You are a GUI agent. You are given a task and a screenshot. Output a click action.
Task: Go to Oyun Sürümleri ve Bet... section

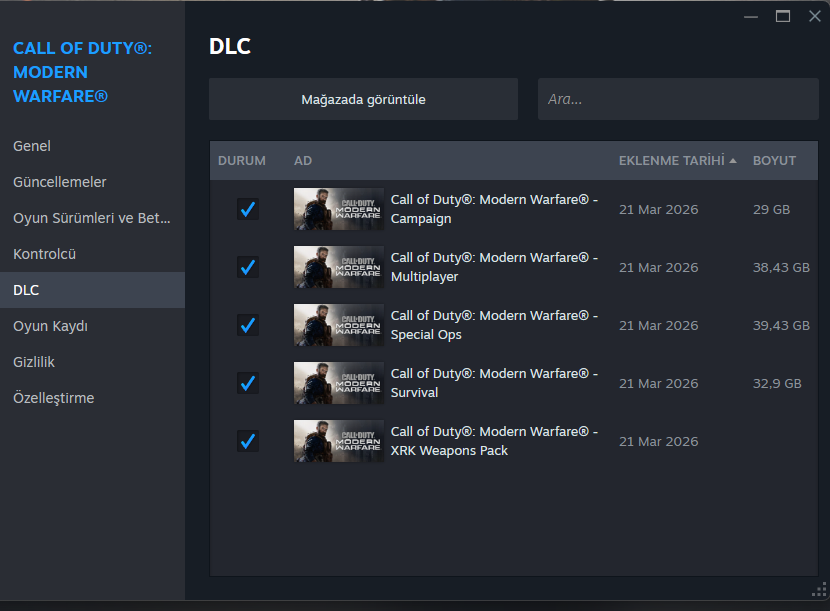tap(92, 218)
